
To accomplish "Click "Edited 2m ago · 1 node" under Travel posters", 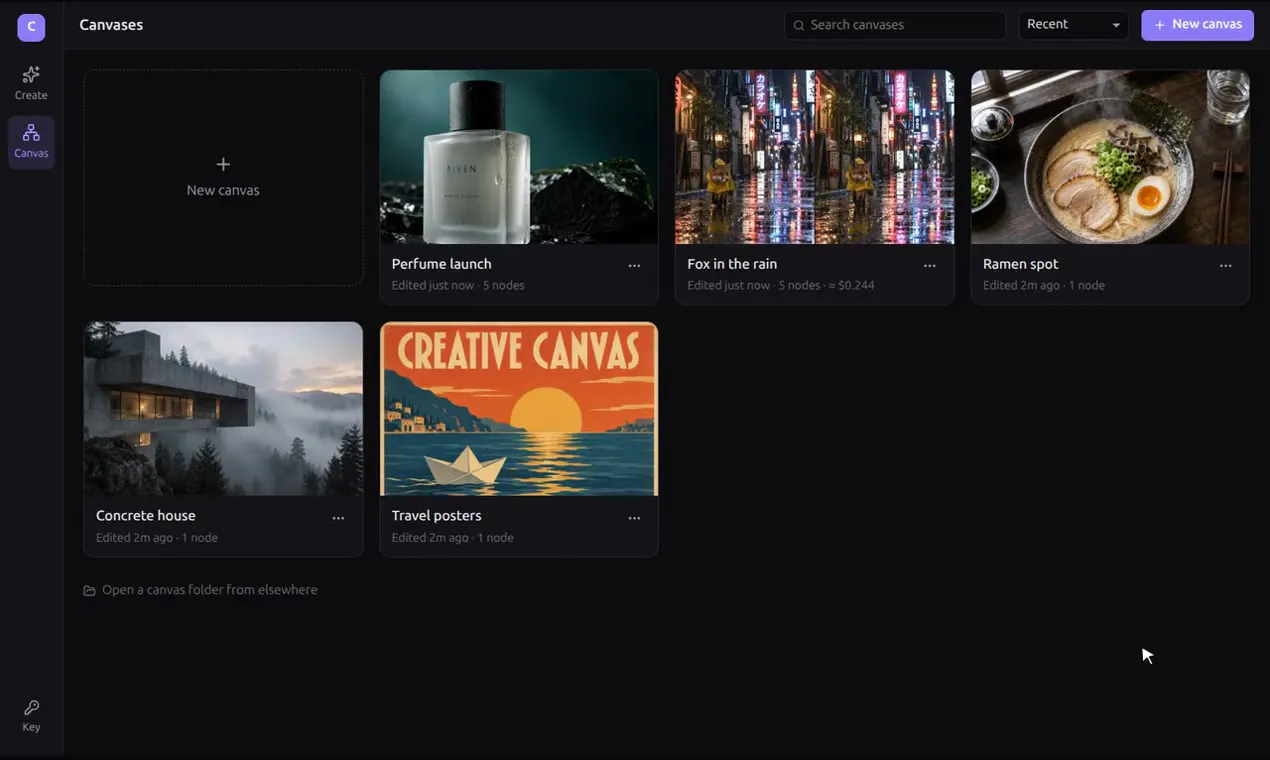I will point(453,538).
